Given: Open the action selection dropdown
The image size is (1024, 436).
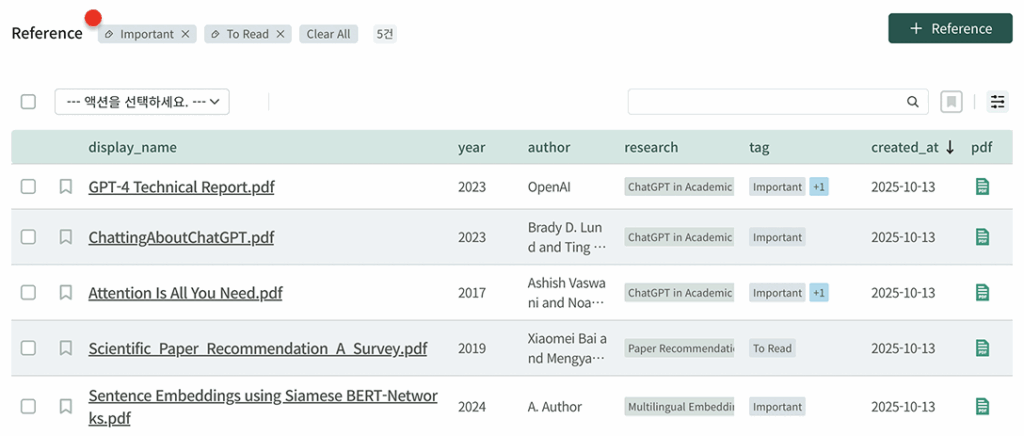Looking at the screenshot, I should tap(142, 102).
